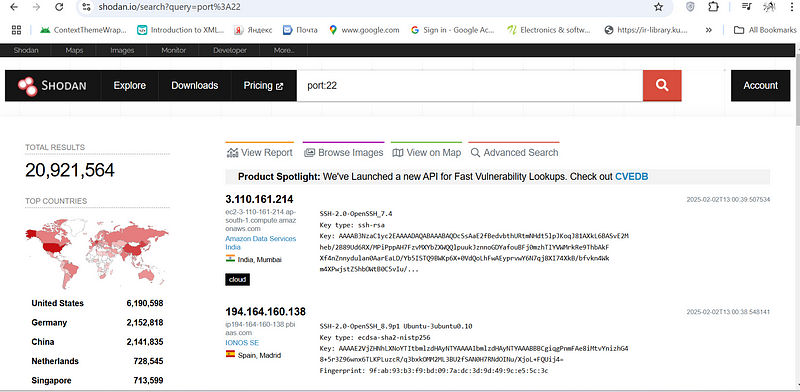This screenshot has width=800, height=392.
Task: Open the Sign in - Google Ac... bookmark
Action: click(453, 30)
